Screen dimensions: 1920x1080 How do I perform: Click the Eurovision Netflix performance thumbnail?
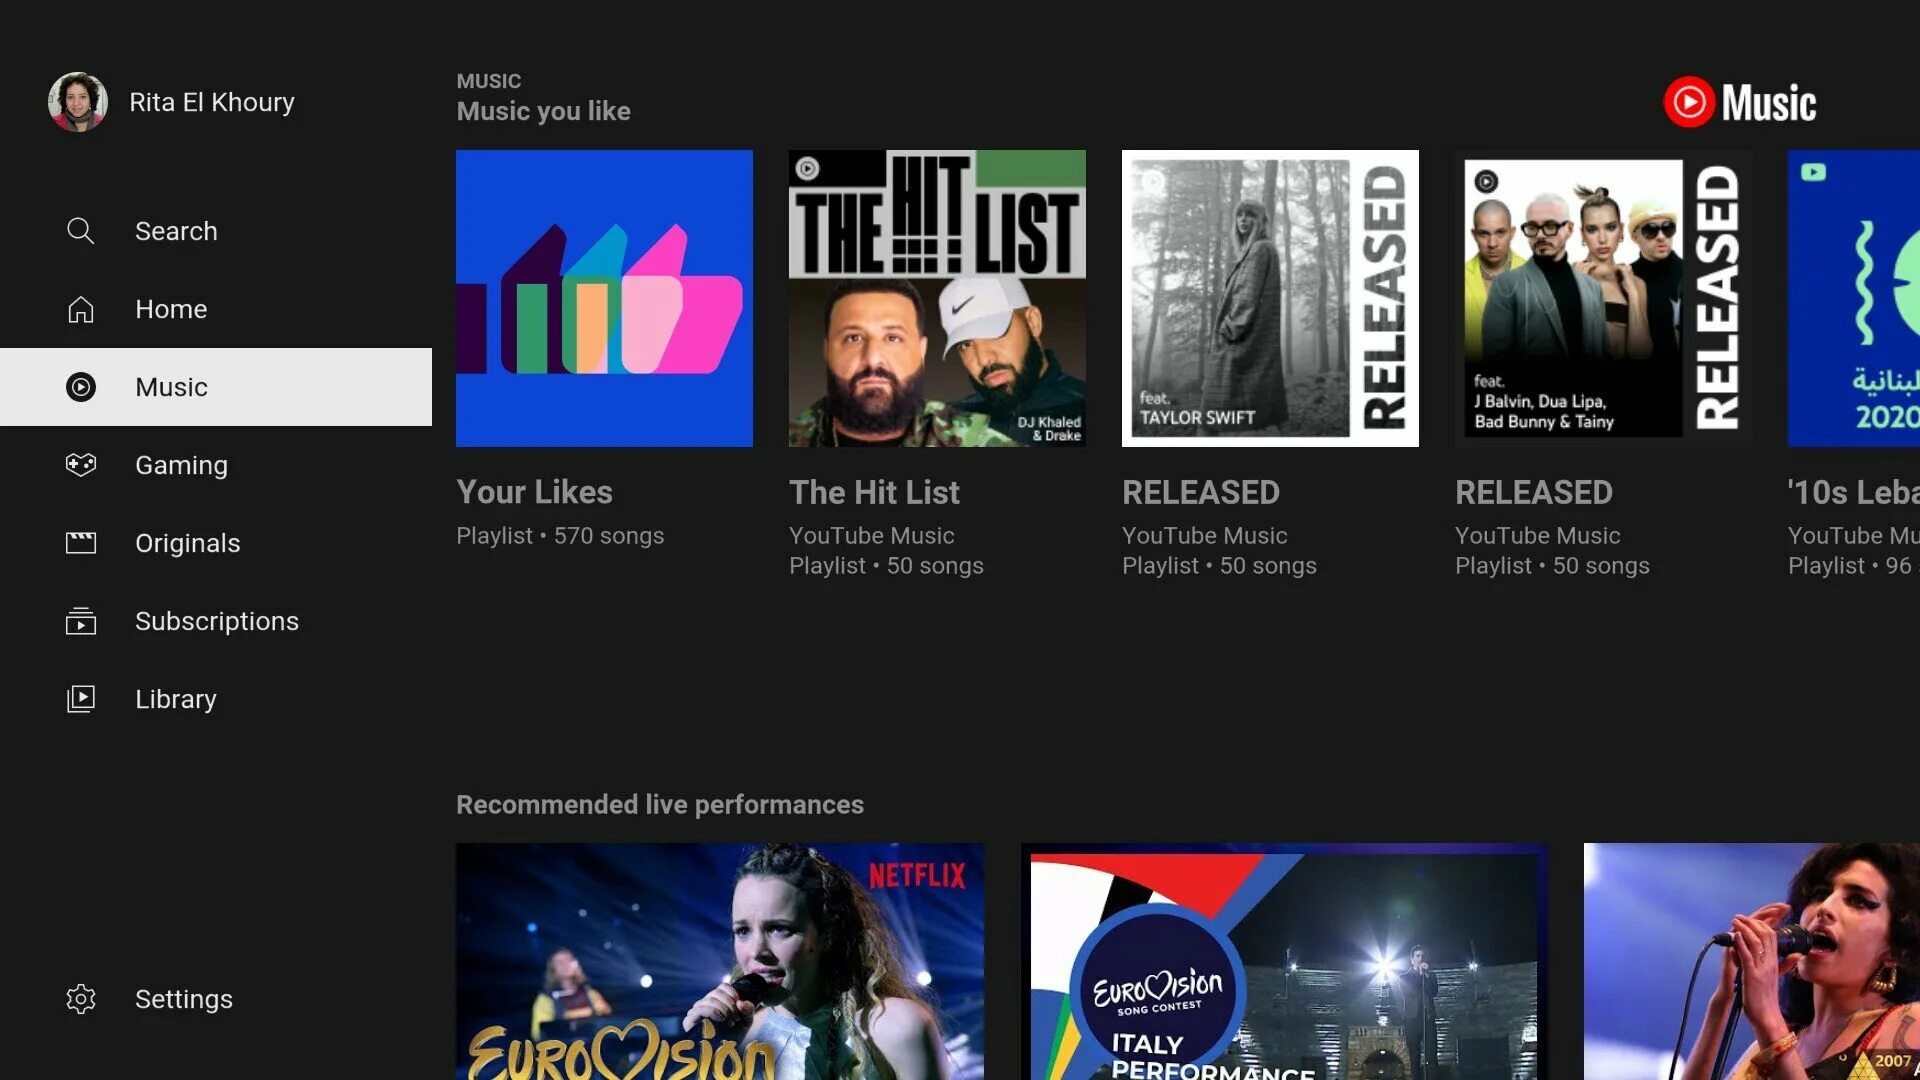723,961
